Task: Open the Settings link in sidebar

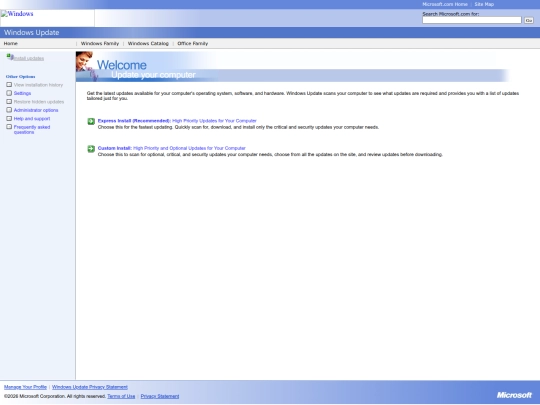Action: click(x=22, y=93)
